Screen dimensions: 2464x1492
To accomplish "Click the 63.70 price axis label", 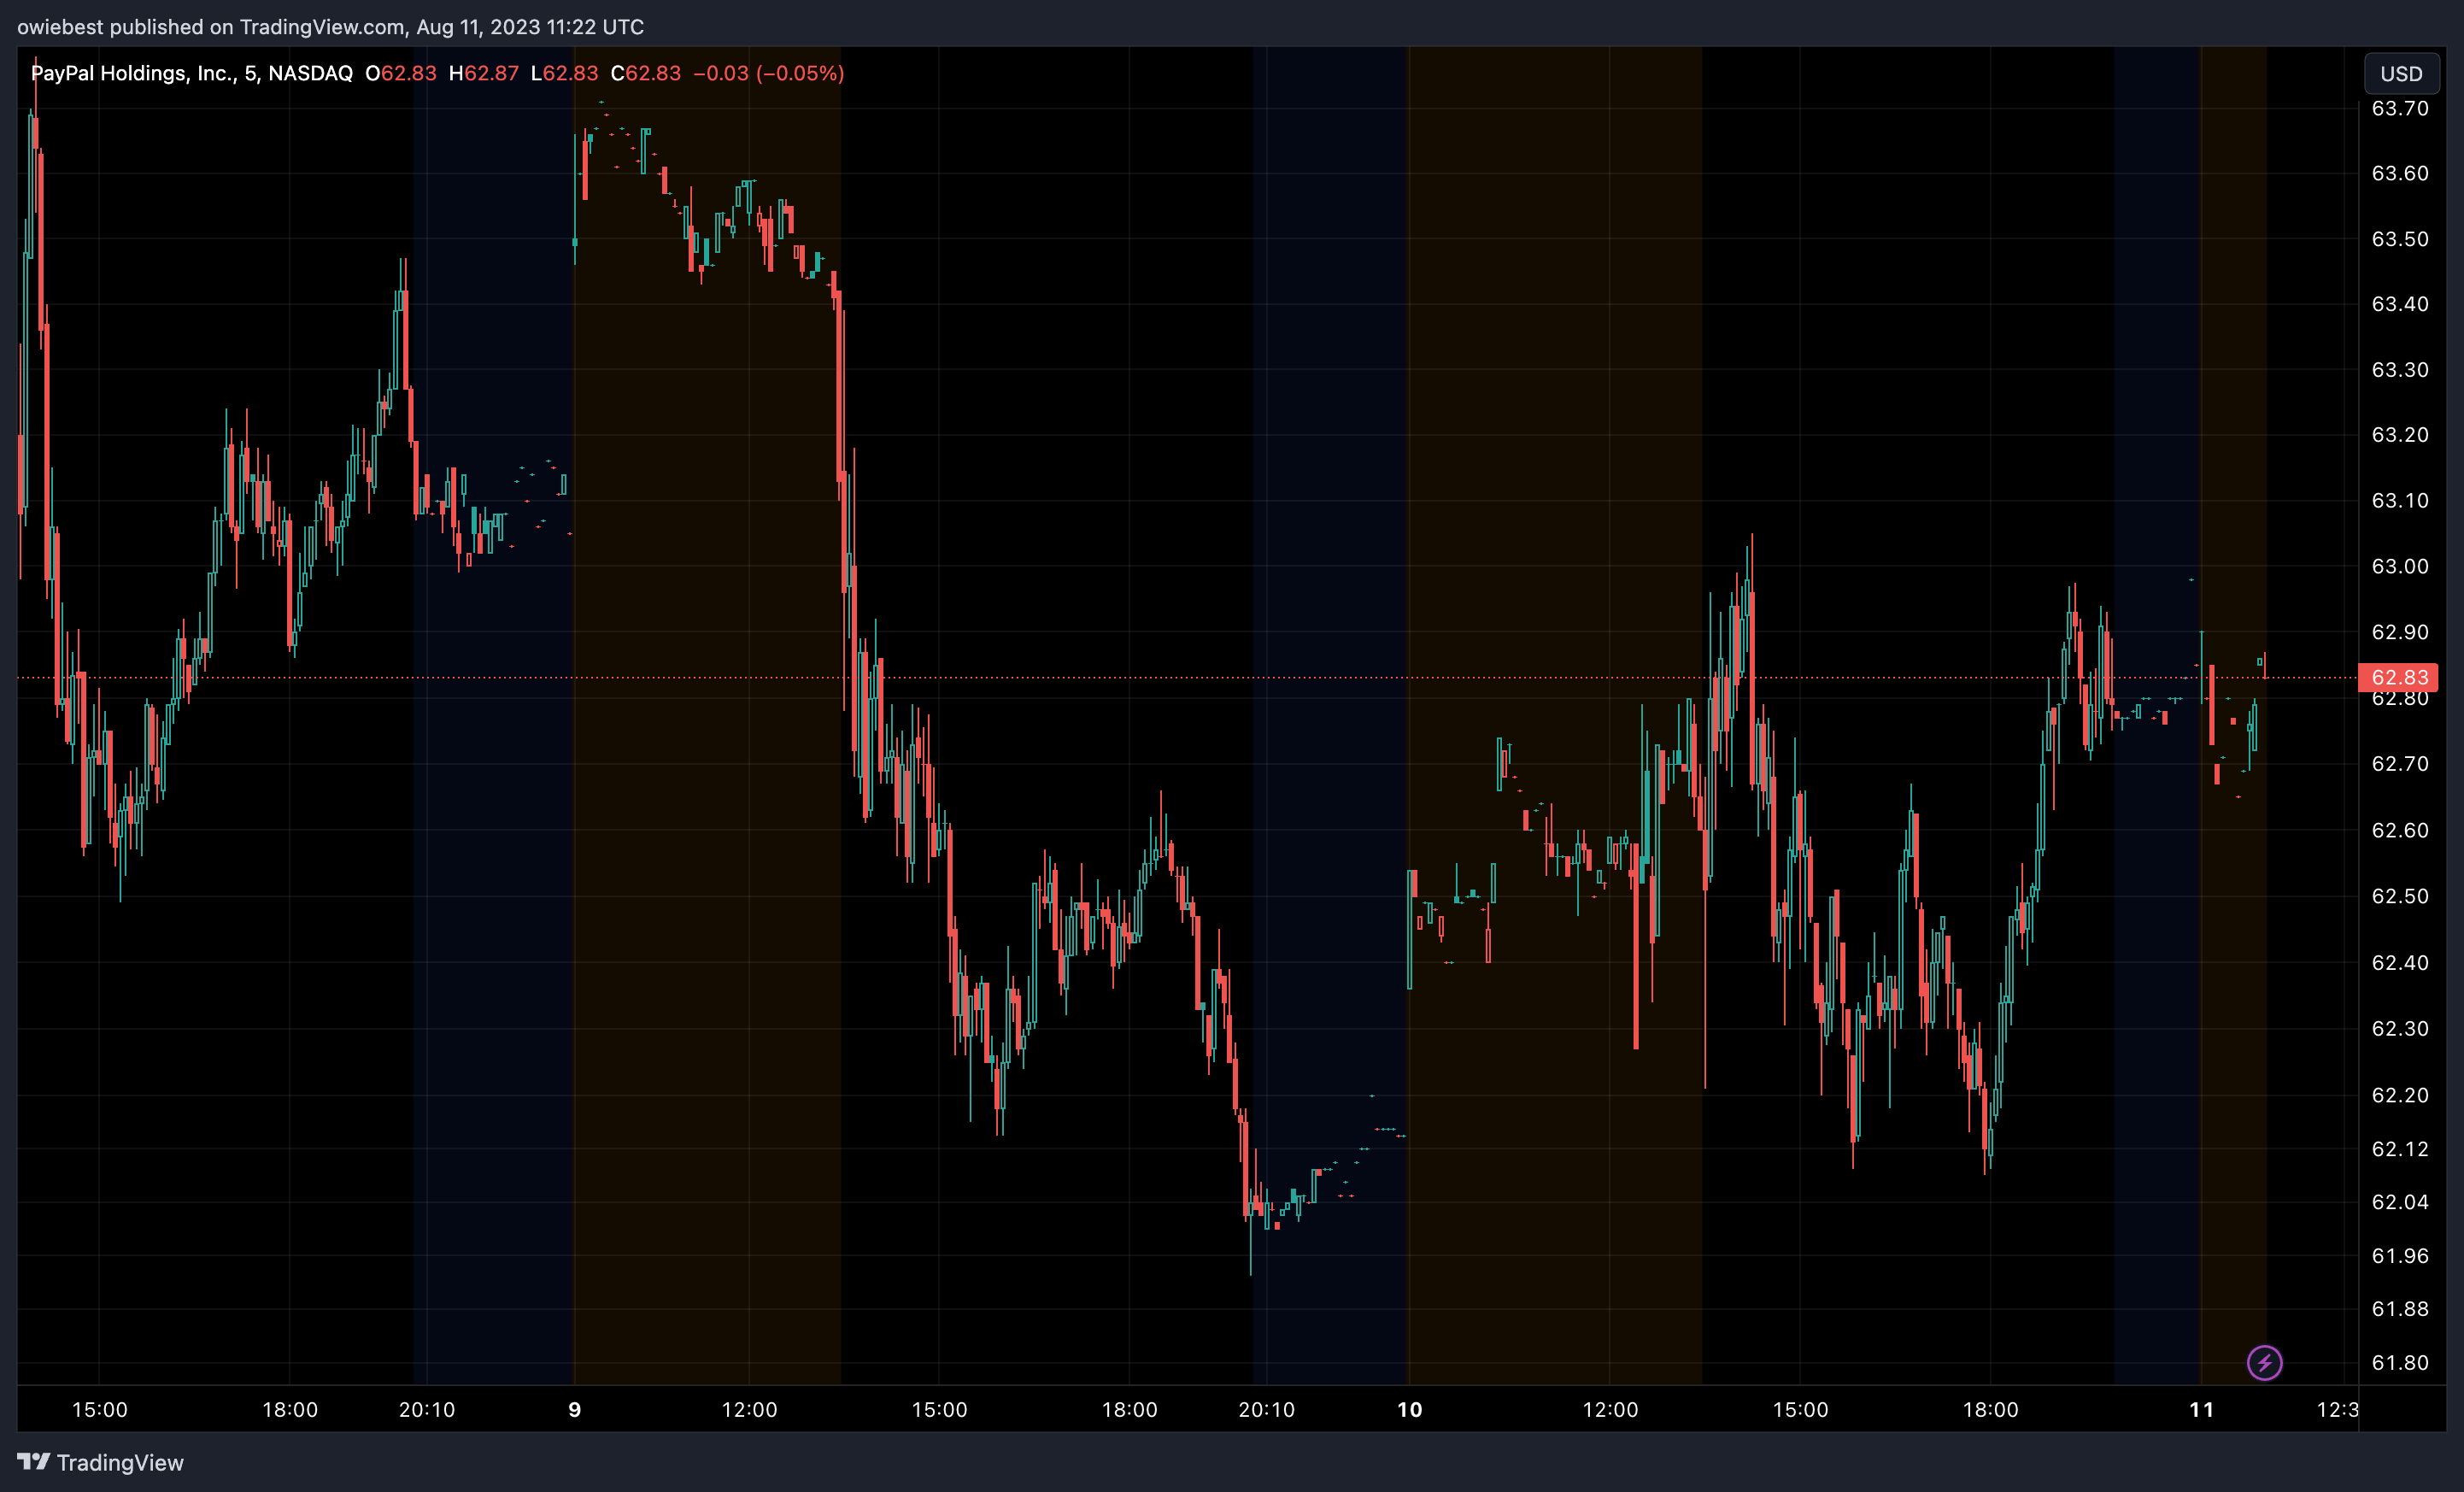I will coord(2400,108).
